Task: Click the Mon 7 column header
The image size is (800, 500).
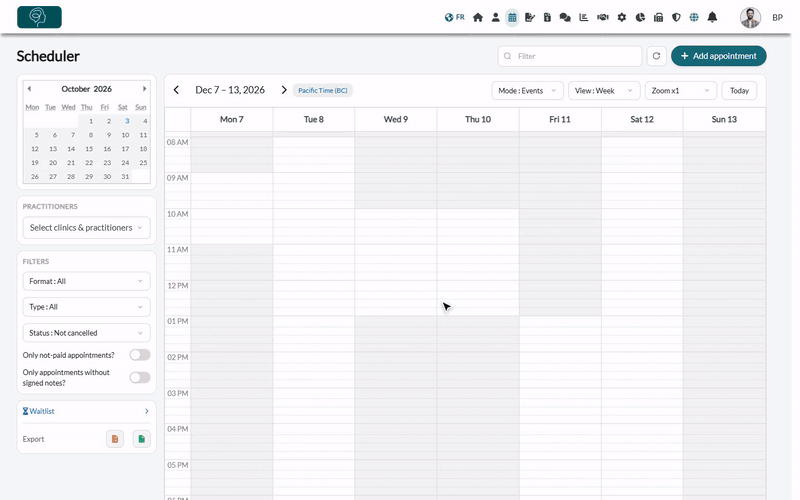Action: tap(232, 119)
